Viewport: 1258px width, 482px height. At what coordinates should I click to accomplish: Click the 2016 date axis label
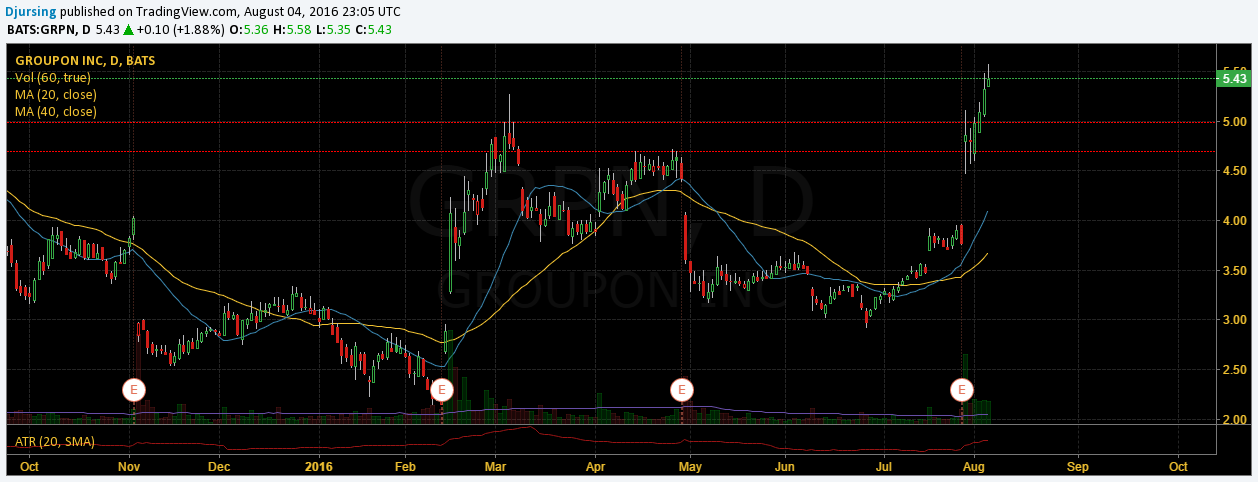319,466
